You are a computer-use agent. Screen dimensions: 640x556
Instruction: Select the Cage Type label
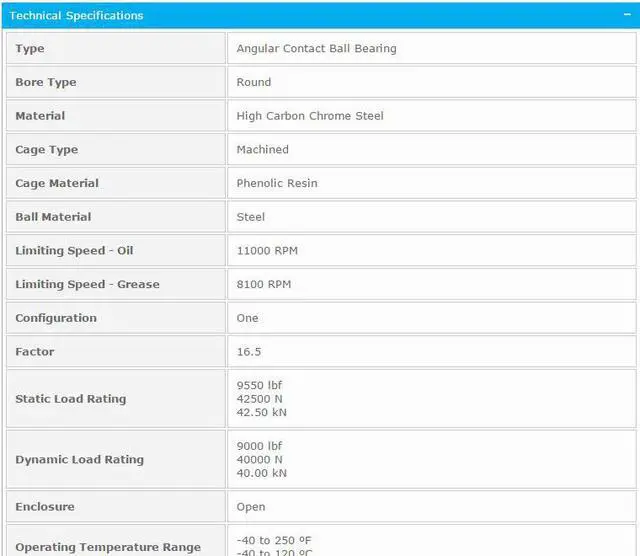tap(47, 150)
